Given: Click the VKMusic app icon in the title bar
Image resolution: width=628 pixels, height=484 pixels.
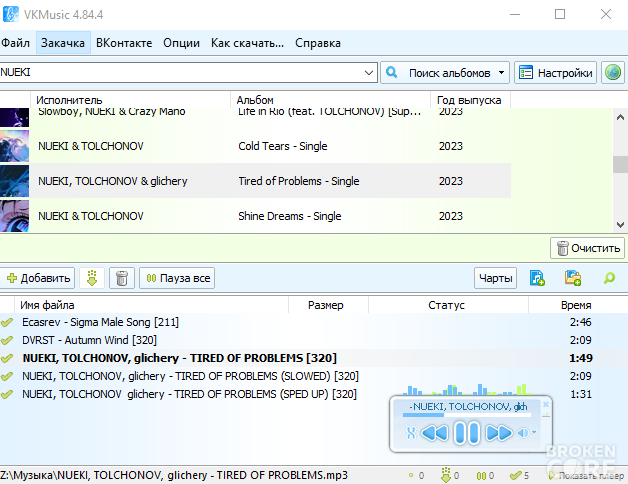Looking at the screenshot, I should pos(11,14).
